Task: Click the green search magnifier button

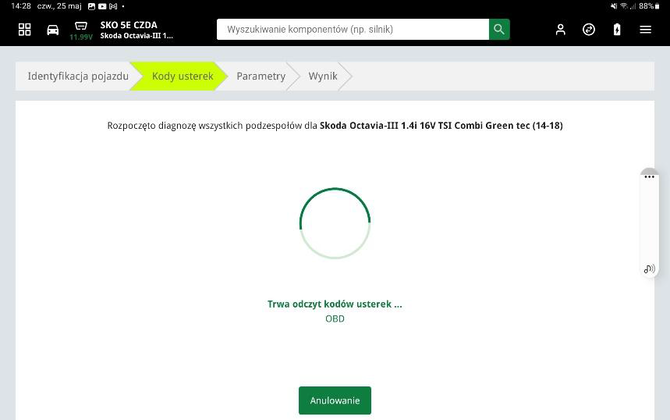Action: [499, 30]
